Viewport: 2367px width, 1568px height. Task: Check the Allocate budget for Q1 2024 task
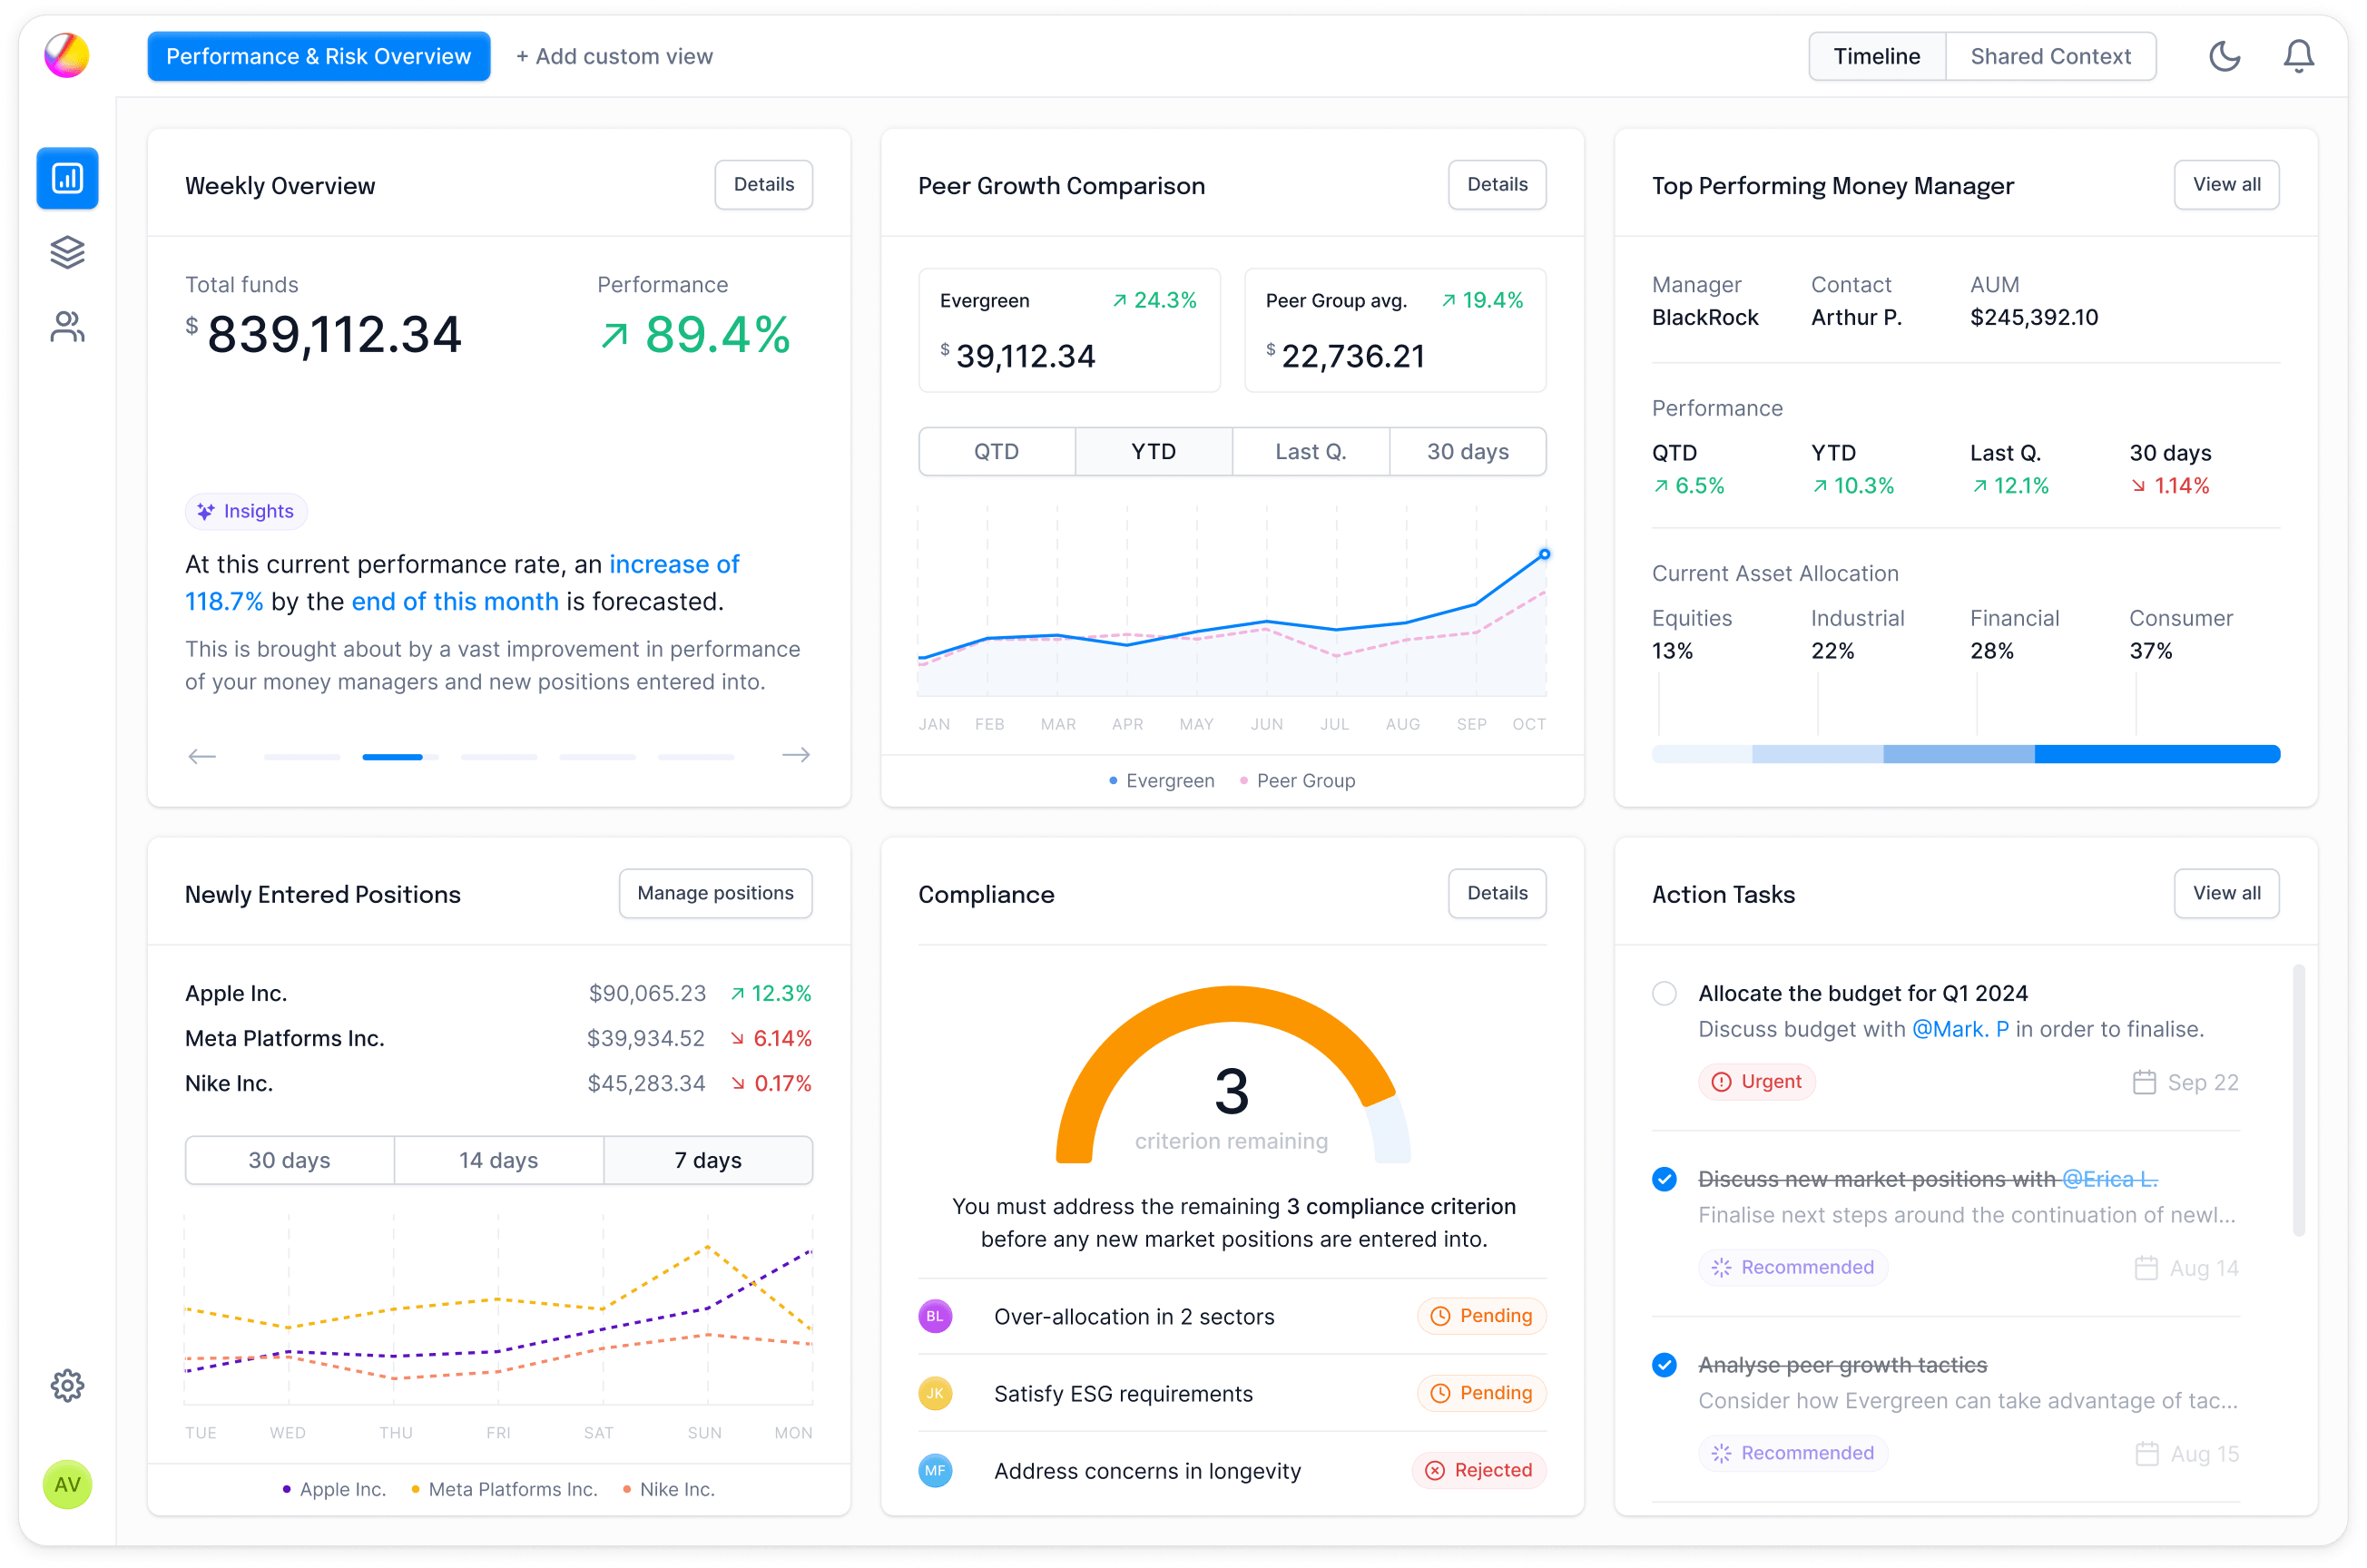pyautogui.click(x=1664, y=993)
